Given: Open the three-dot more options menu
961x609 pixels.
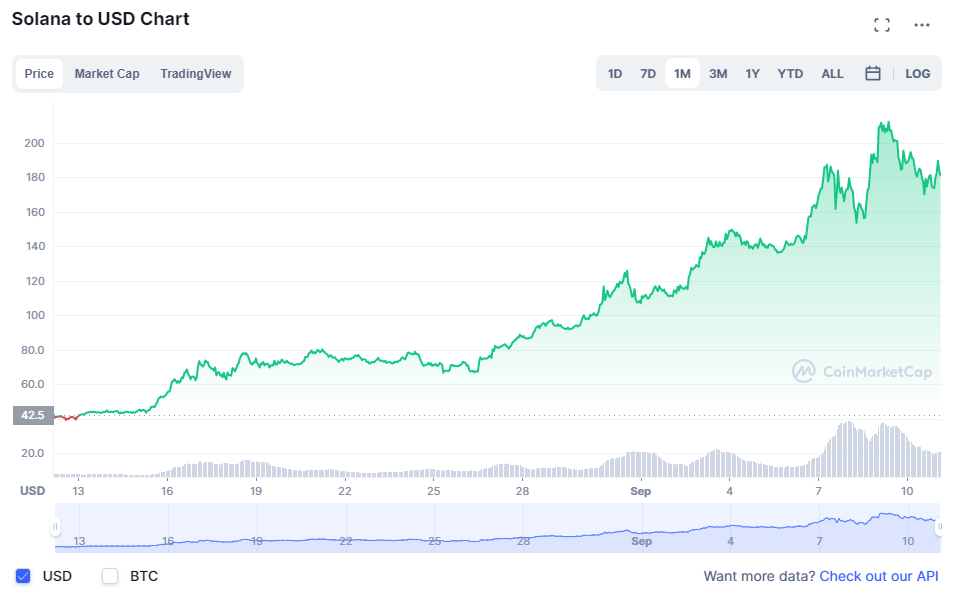Looking at the screenshot, I should pos(921,25).
